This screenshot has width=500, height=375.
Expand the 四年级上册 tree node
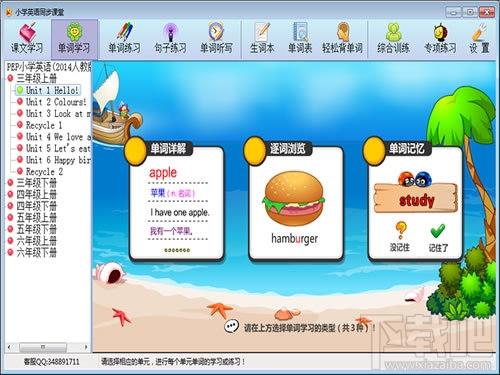click(x=36, y=194)
